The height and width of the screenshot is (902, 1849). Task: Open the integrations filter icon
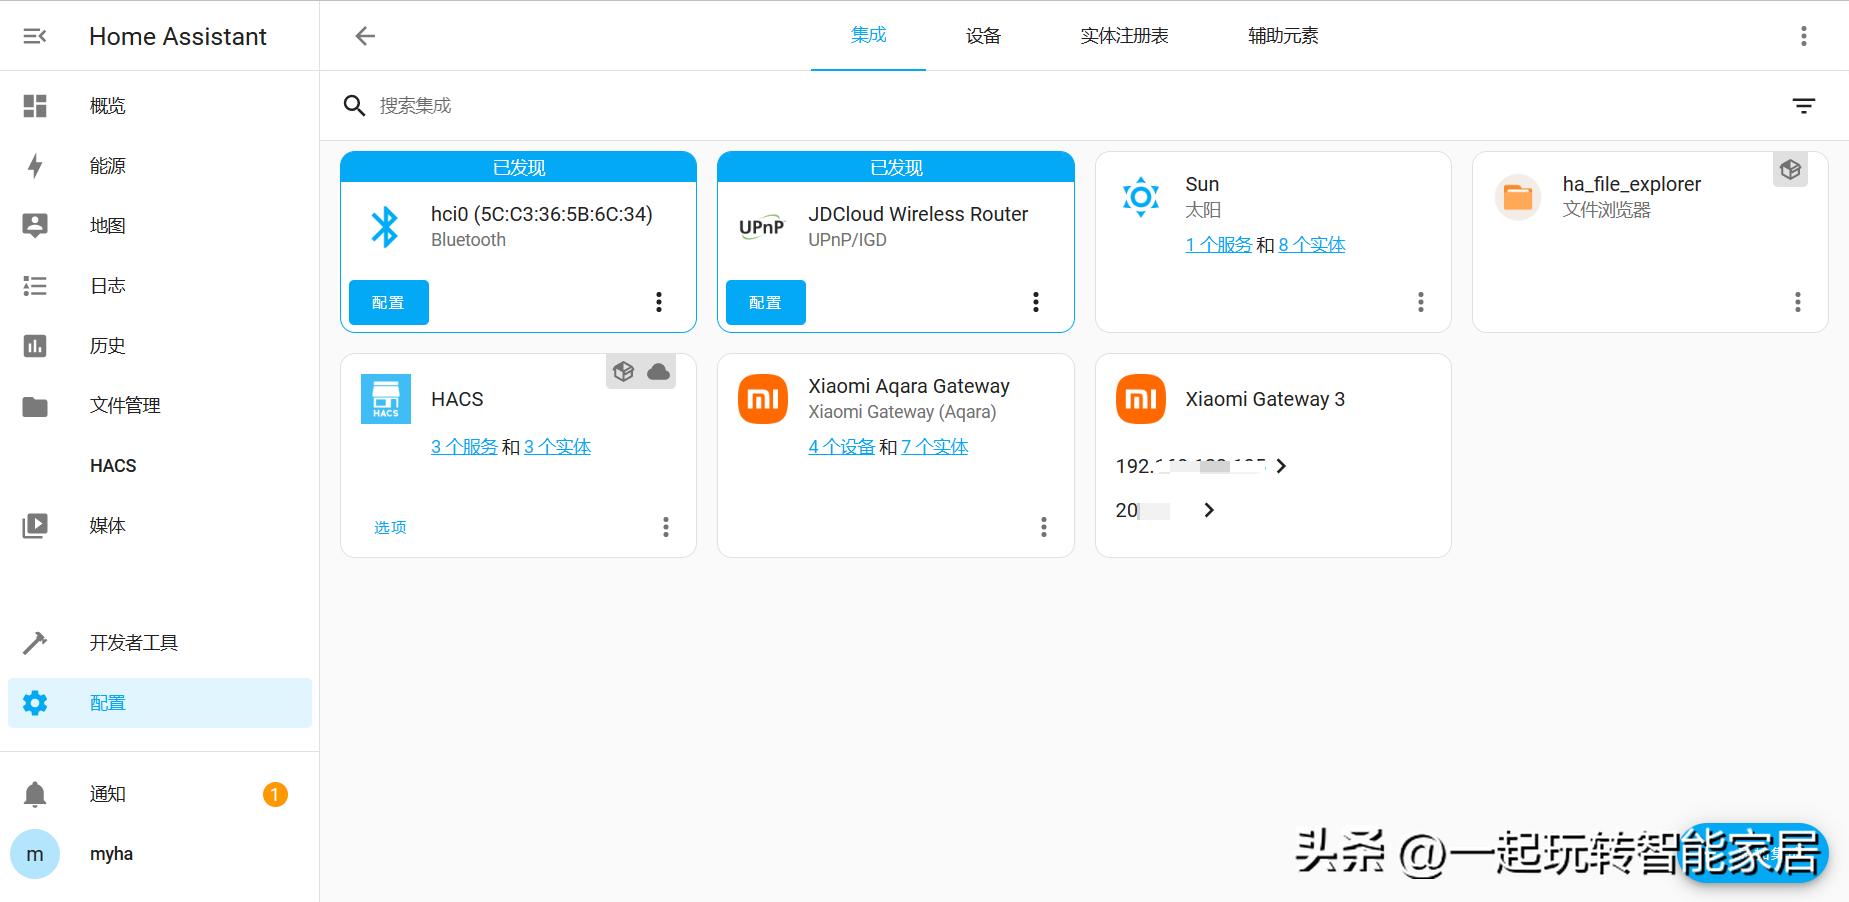pos(1804,105)
